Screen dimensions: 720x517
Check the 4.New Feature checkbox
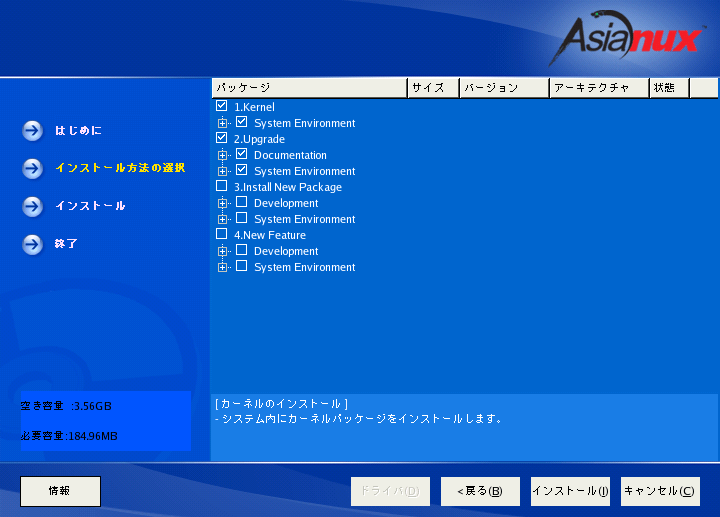pyautogui.click(x=221, y=234)
